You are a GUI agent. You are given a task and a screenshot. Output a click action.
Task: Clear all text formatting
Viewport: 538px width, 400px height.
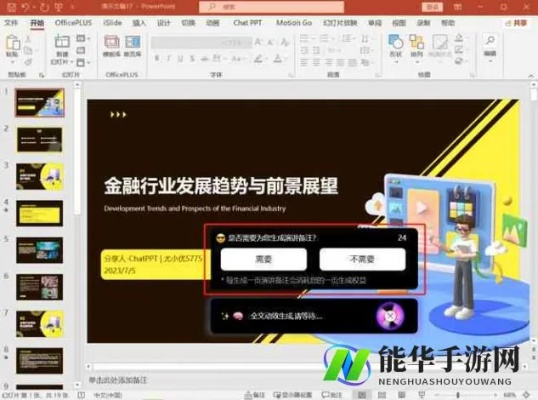tap(284, 42)
